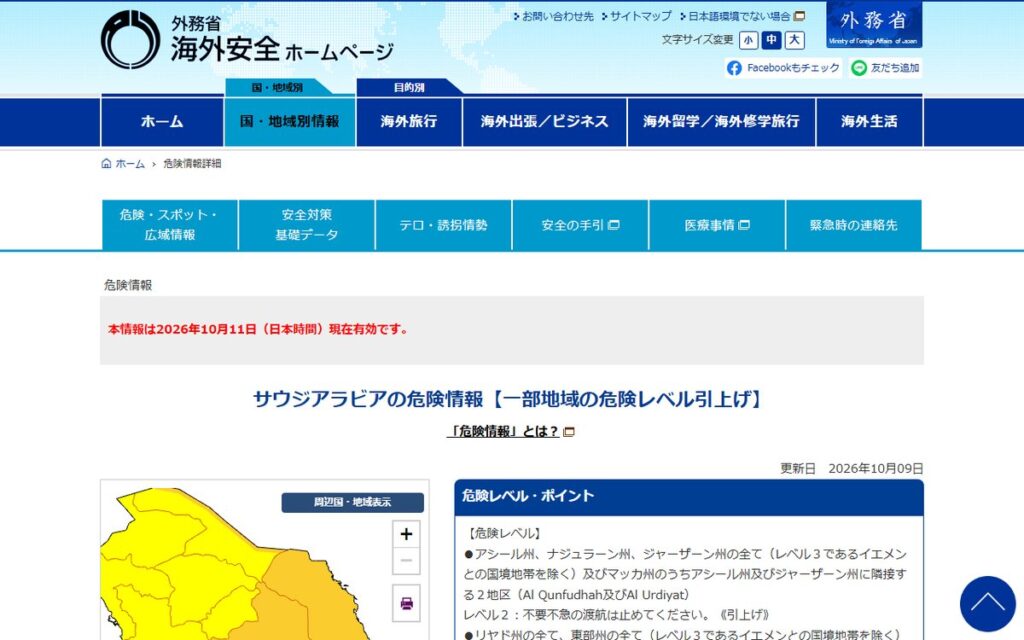Click the map print icon
Screen dimensions: 1024x640
[x=406, y=603]
